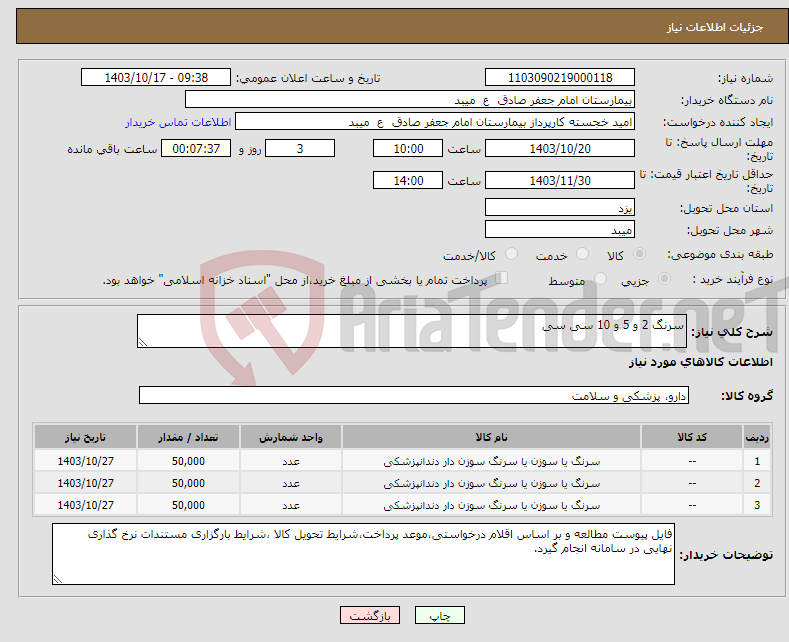Select the کالا/خدمت radio button
Viewport: 789px width, 642px height.
point(511,254)
